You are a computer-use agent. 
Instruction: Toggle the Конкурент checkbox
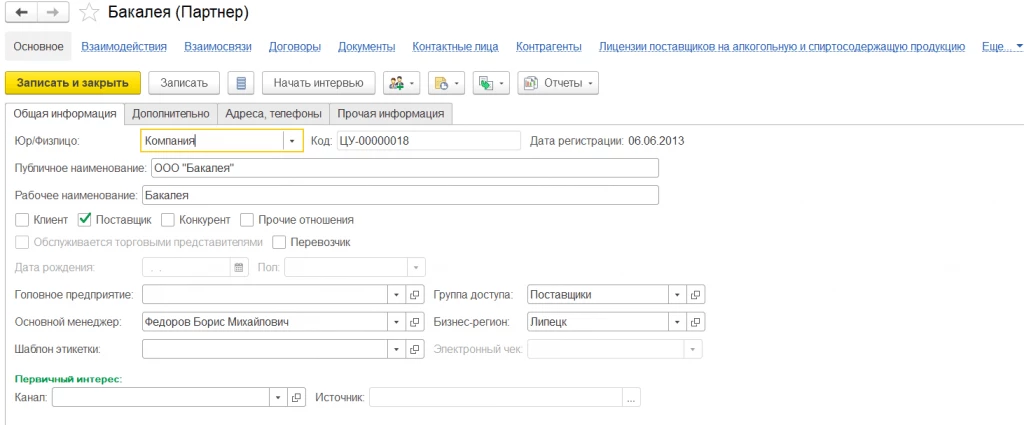tap(167, 220)
